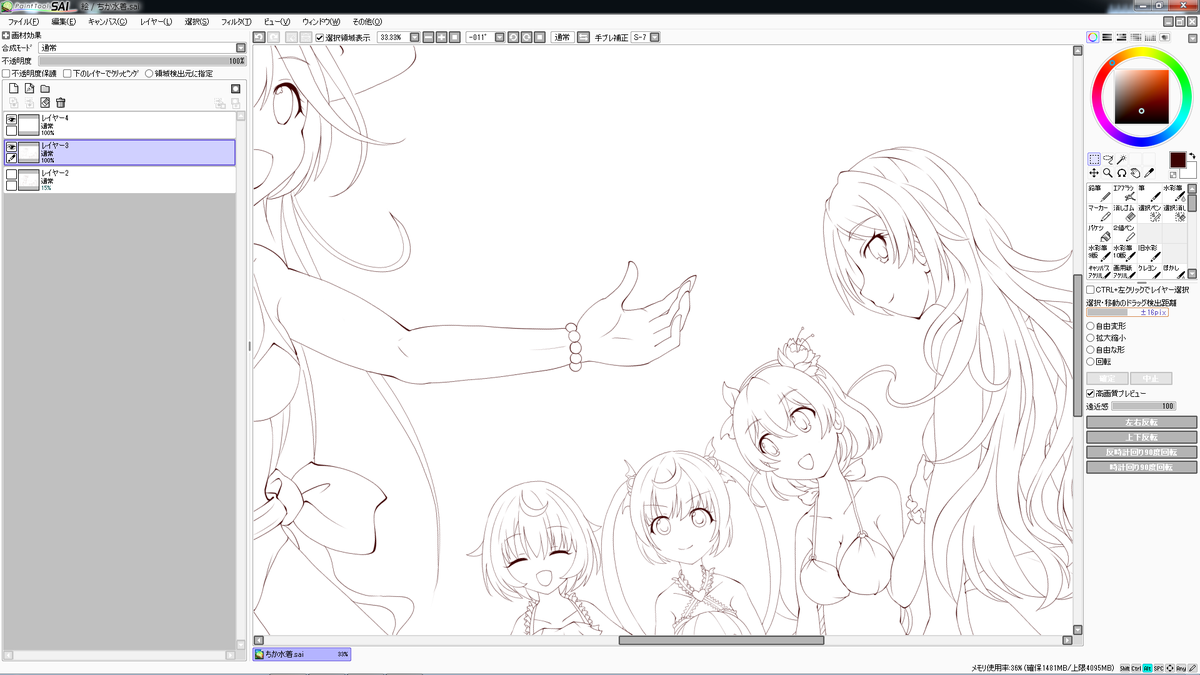Image resolution: width=1200 pixels, height=675 pixels.
Task: Rotate canvas counterclockwise toolbar button
Action: pos(513,37)
